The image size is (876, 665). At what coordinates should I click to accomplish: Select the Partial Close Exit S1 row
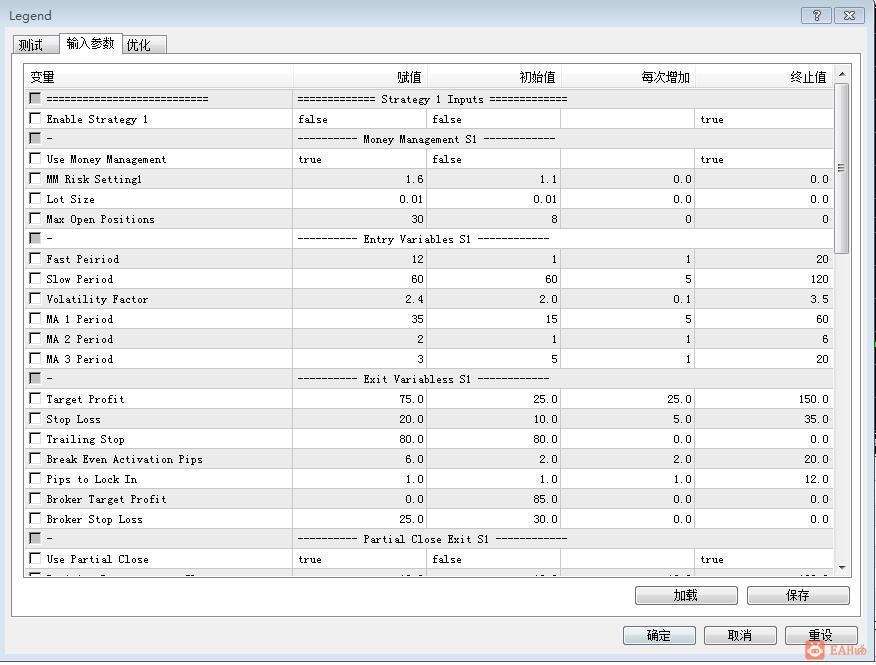tap(429, 539)
